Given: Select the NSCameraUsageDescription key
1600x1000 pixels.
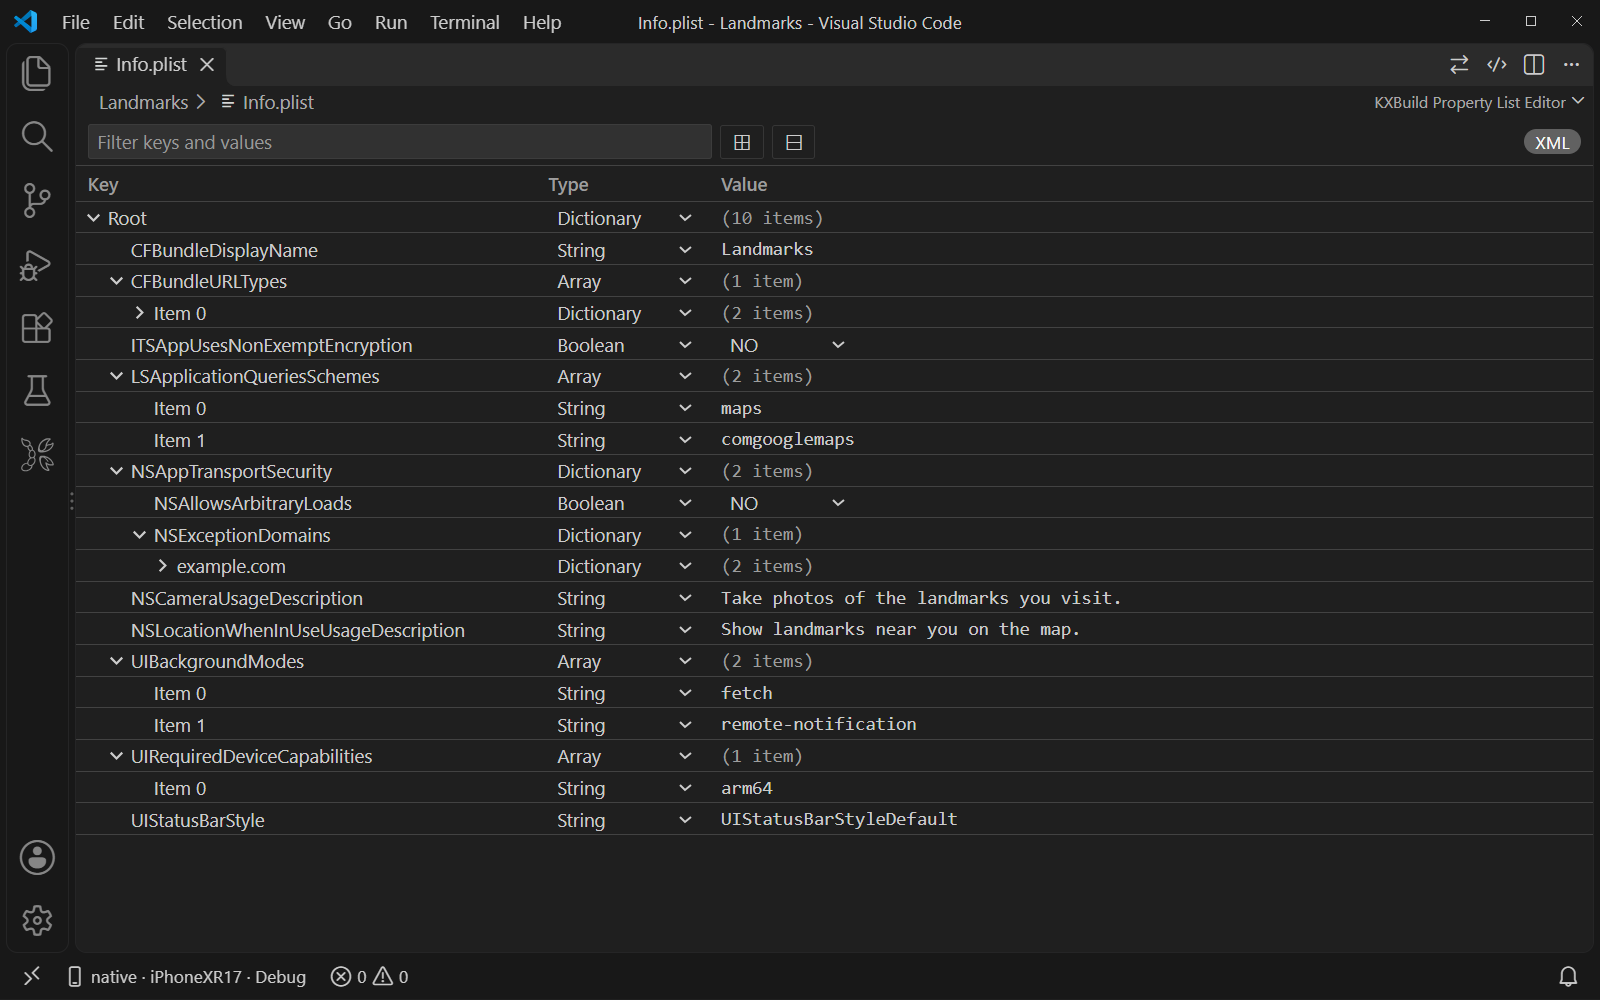Looking at the screenshot, I should click(x=247, y=598).
